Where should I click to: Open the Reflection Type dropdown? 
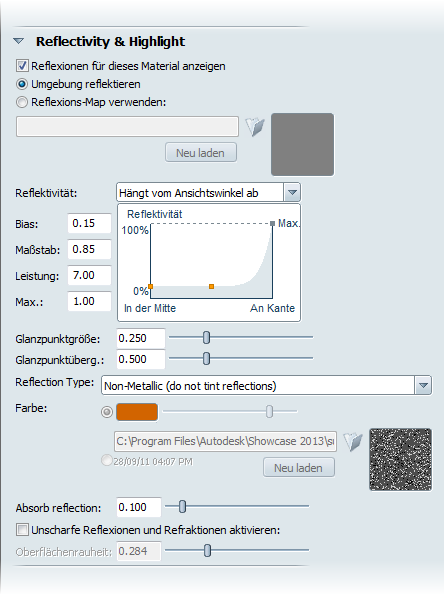tap(423, 386)
